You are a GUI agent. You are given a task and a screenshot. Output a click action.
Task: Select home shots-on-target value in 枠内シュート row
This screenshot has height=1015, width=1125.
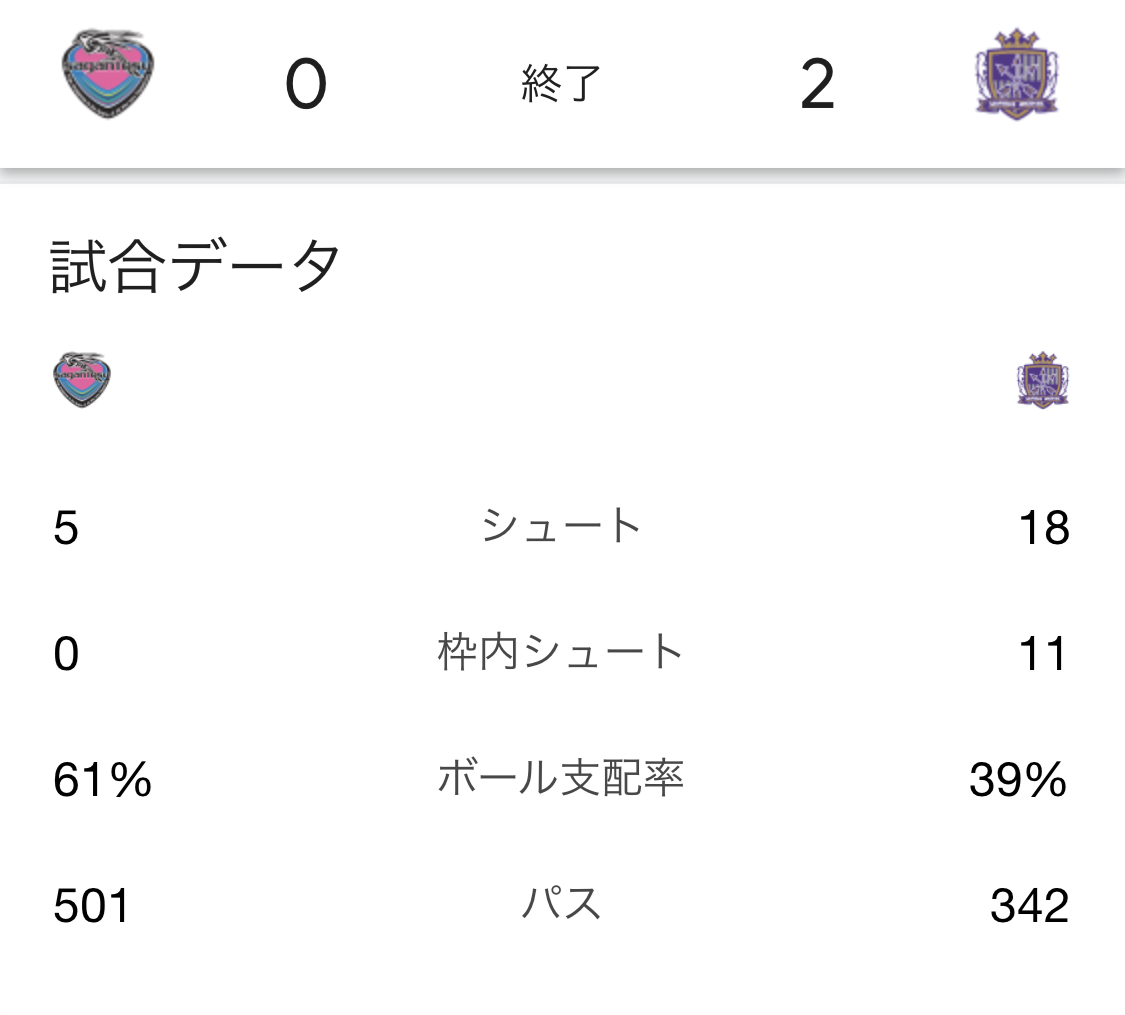point(66,655)
